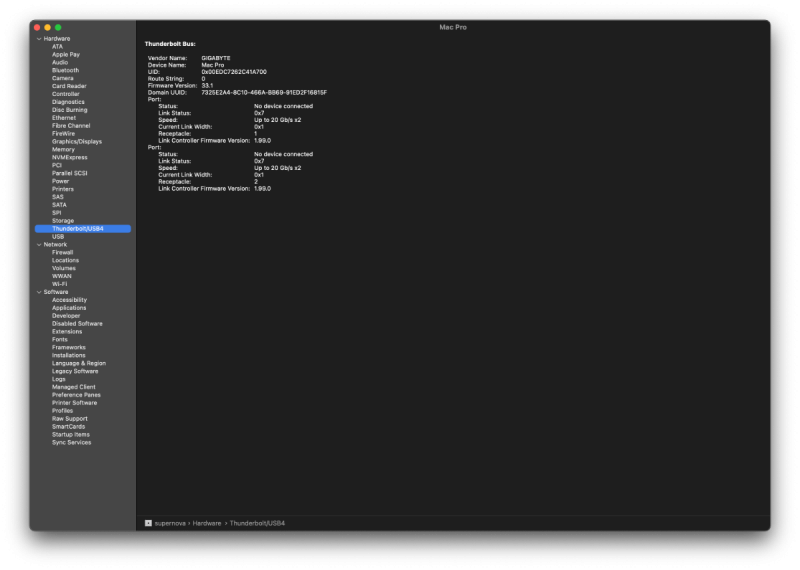This screenshot has height=570, width=800.
Task: Open Profiles under Software
Action: (x=62, y=411)
